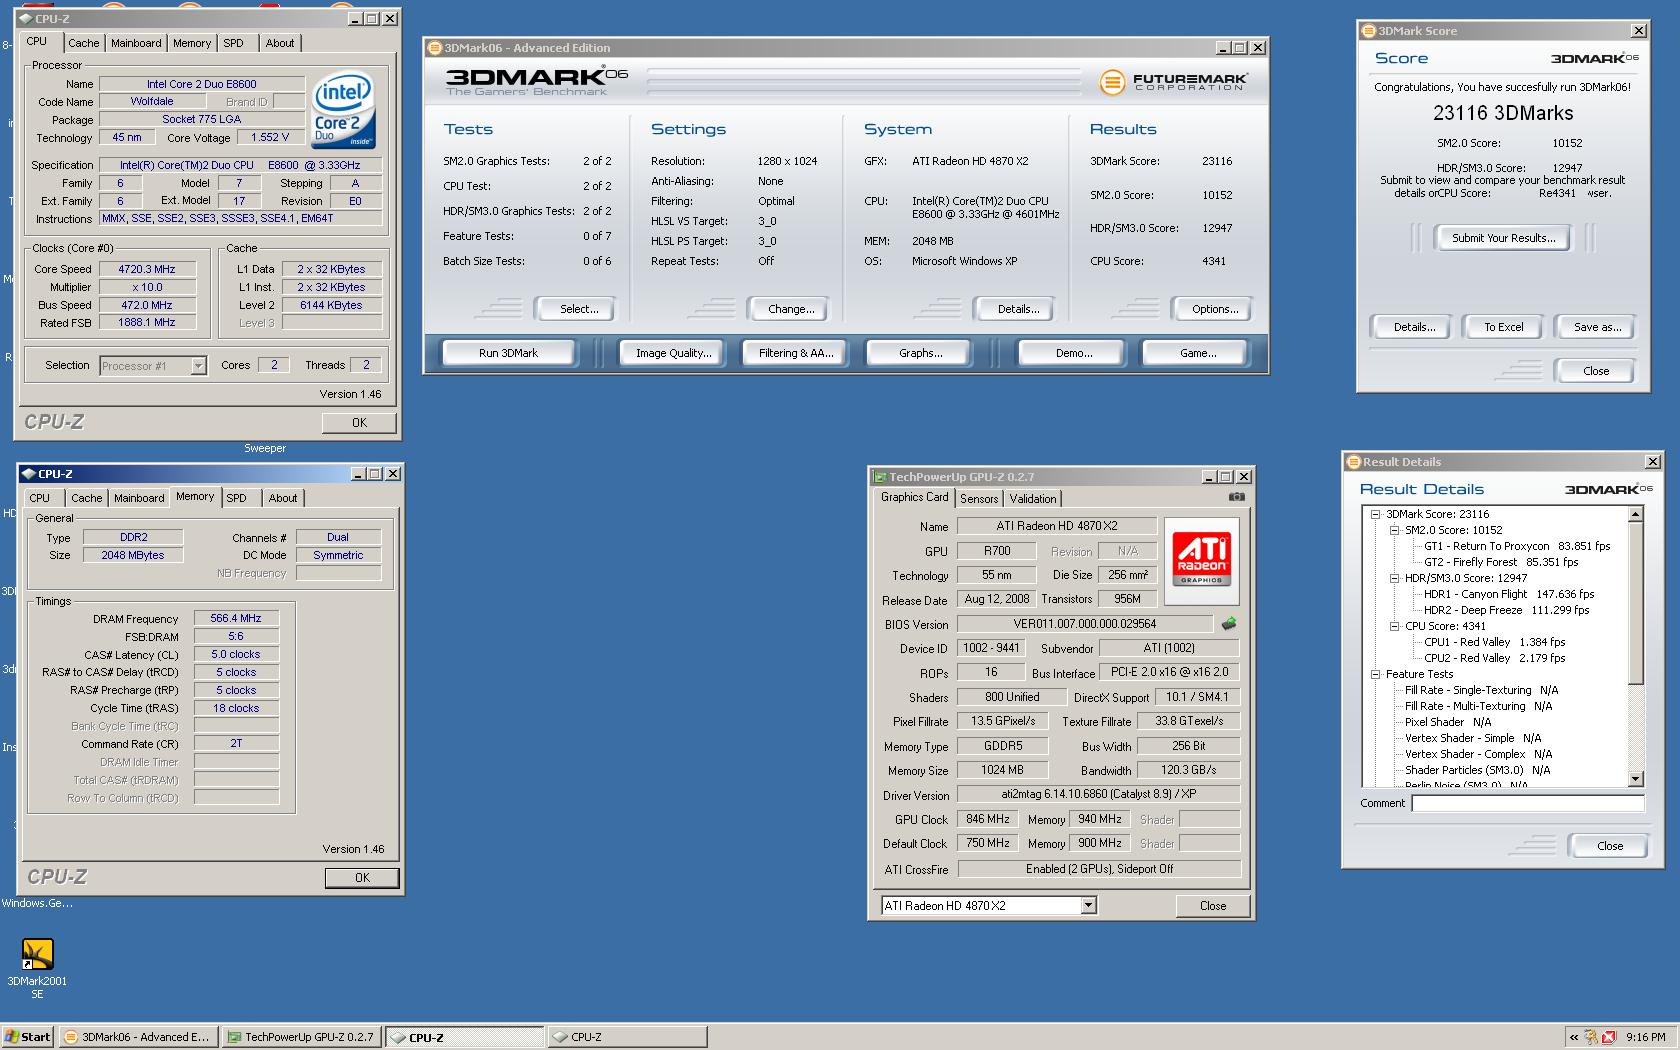Click the Core Speed 4720.3 MHz value
1680x1050 pixels.
147,269
